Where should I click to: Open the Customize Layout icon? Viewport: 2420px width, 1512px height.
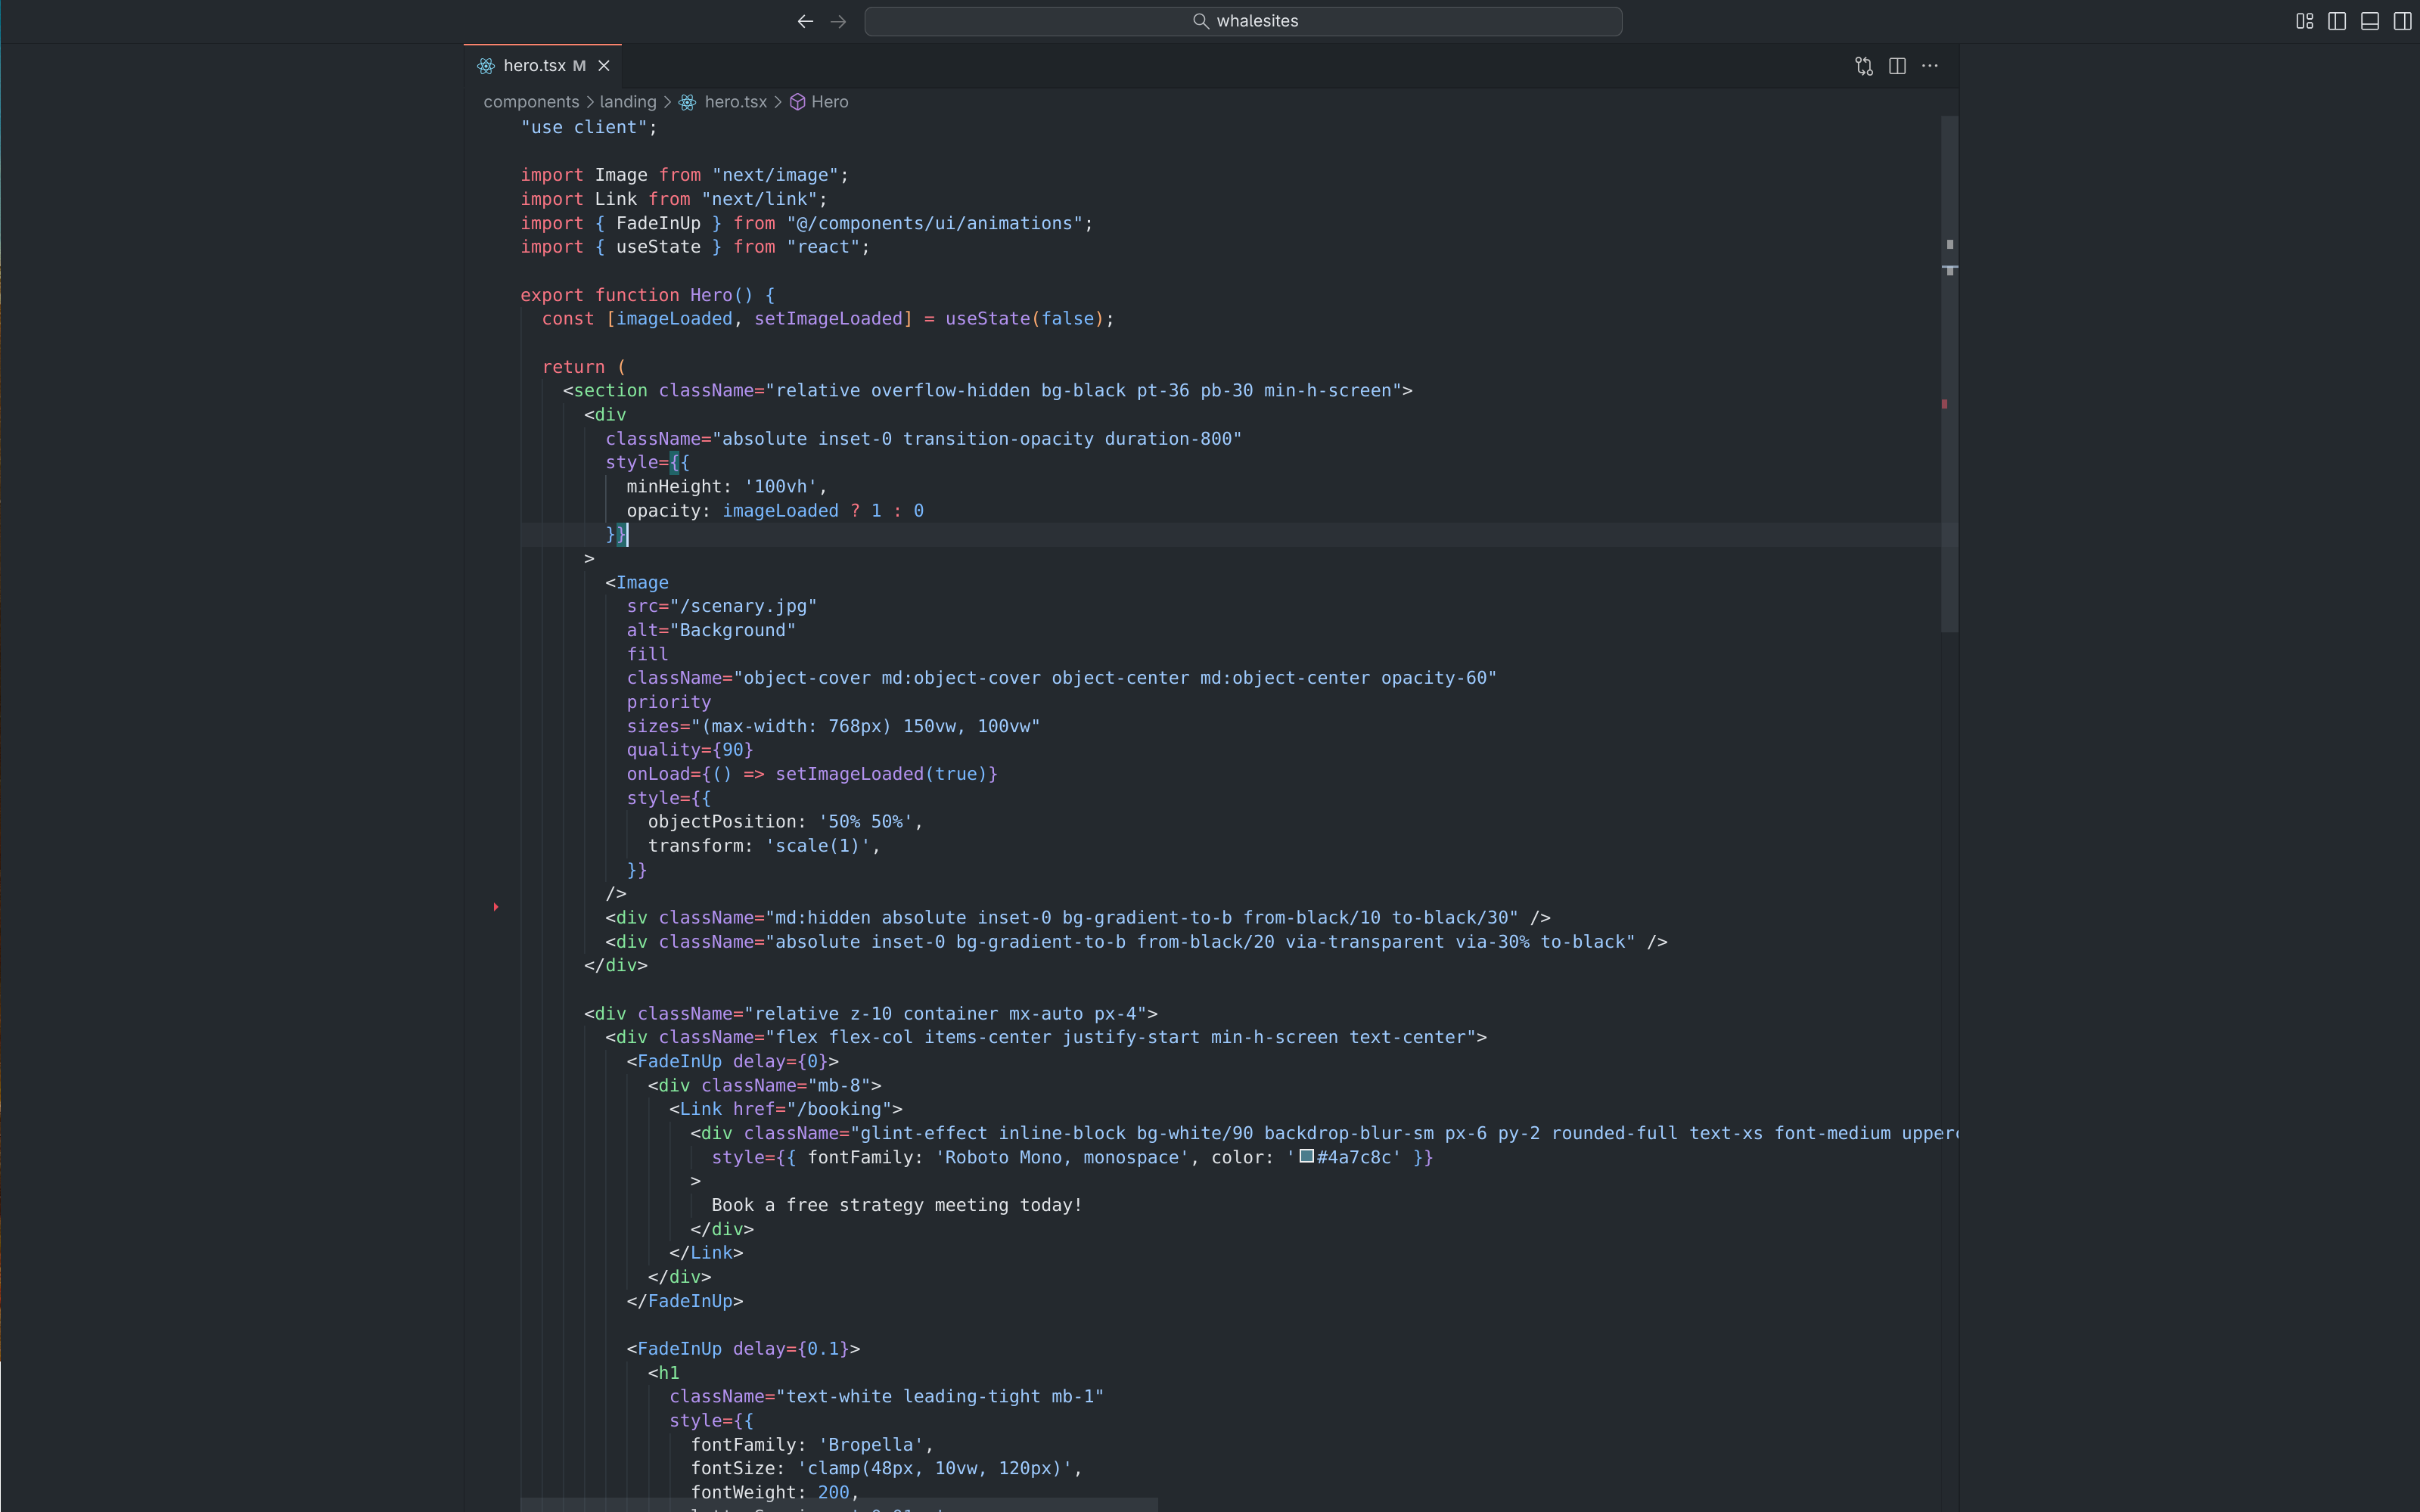point(2304,21)
